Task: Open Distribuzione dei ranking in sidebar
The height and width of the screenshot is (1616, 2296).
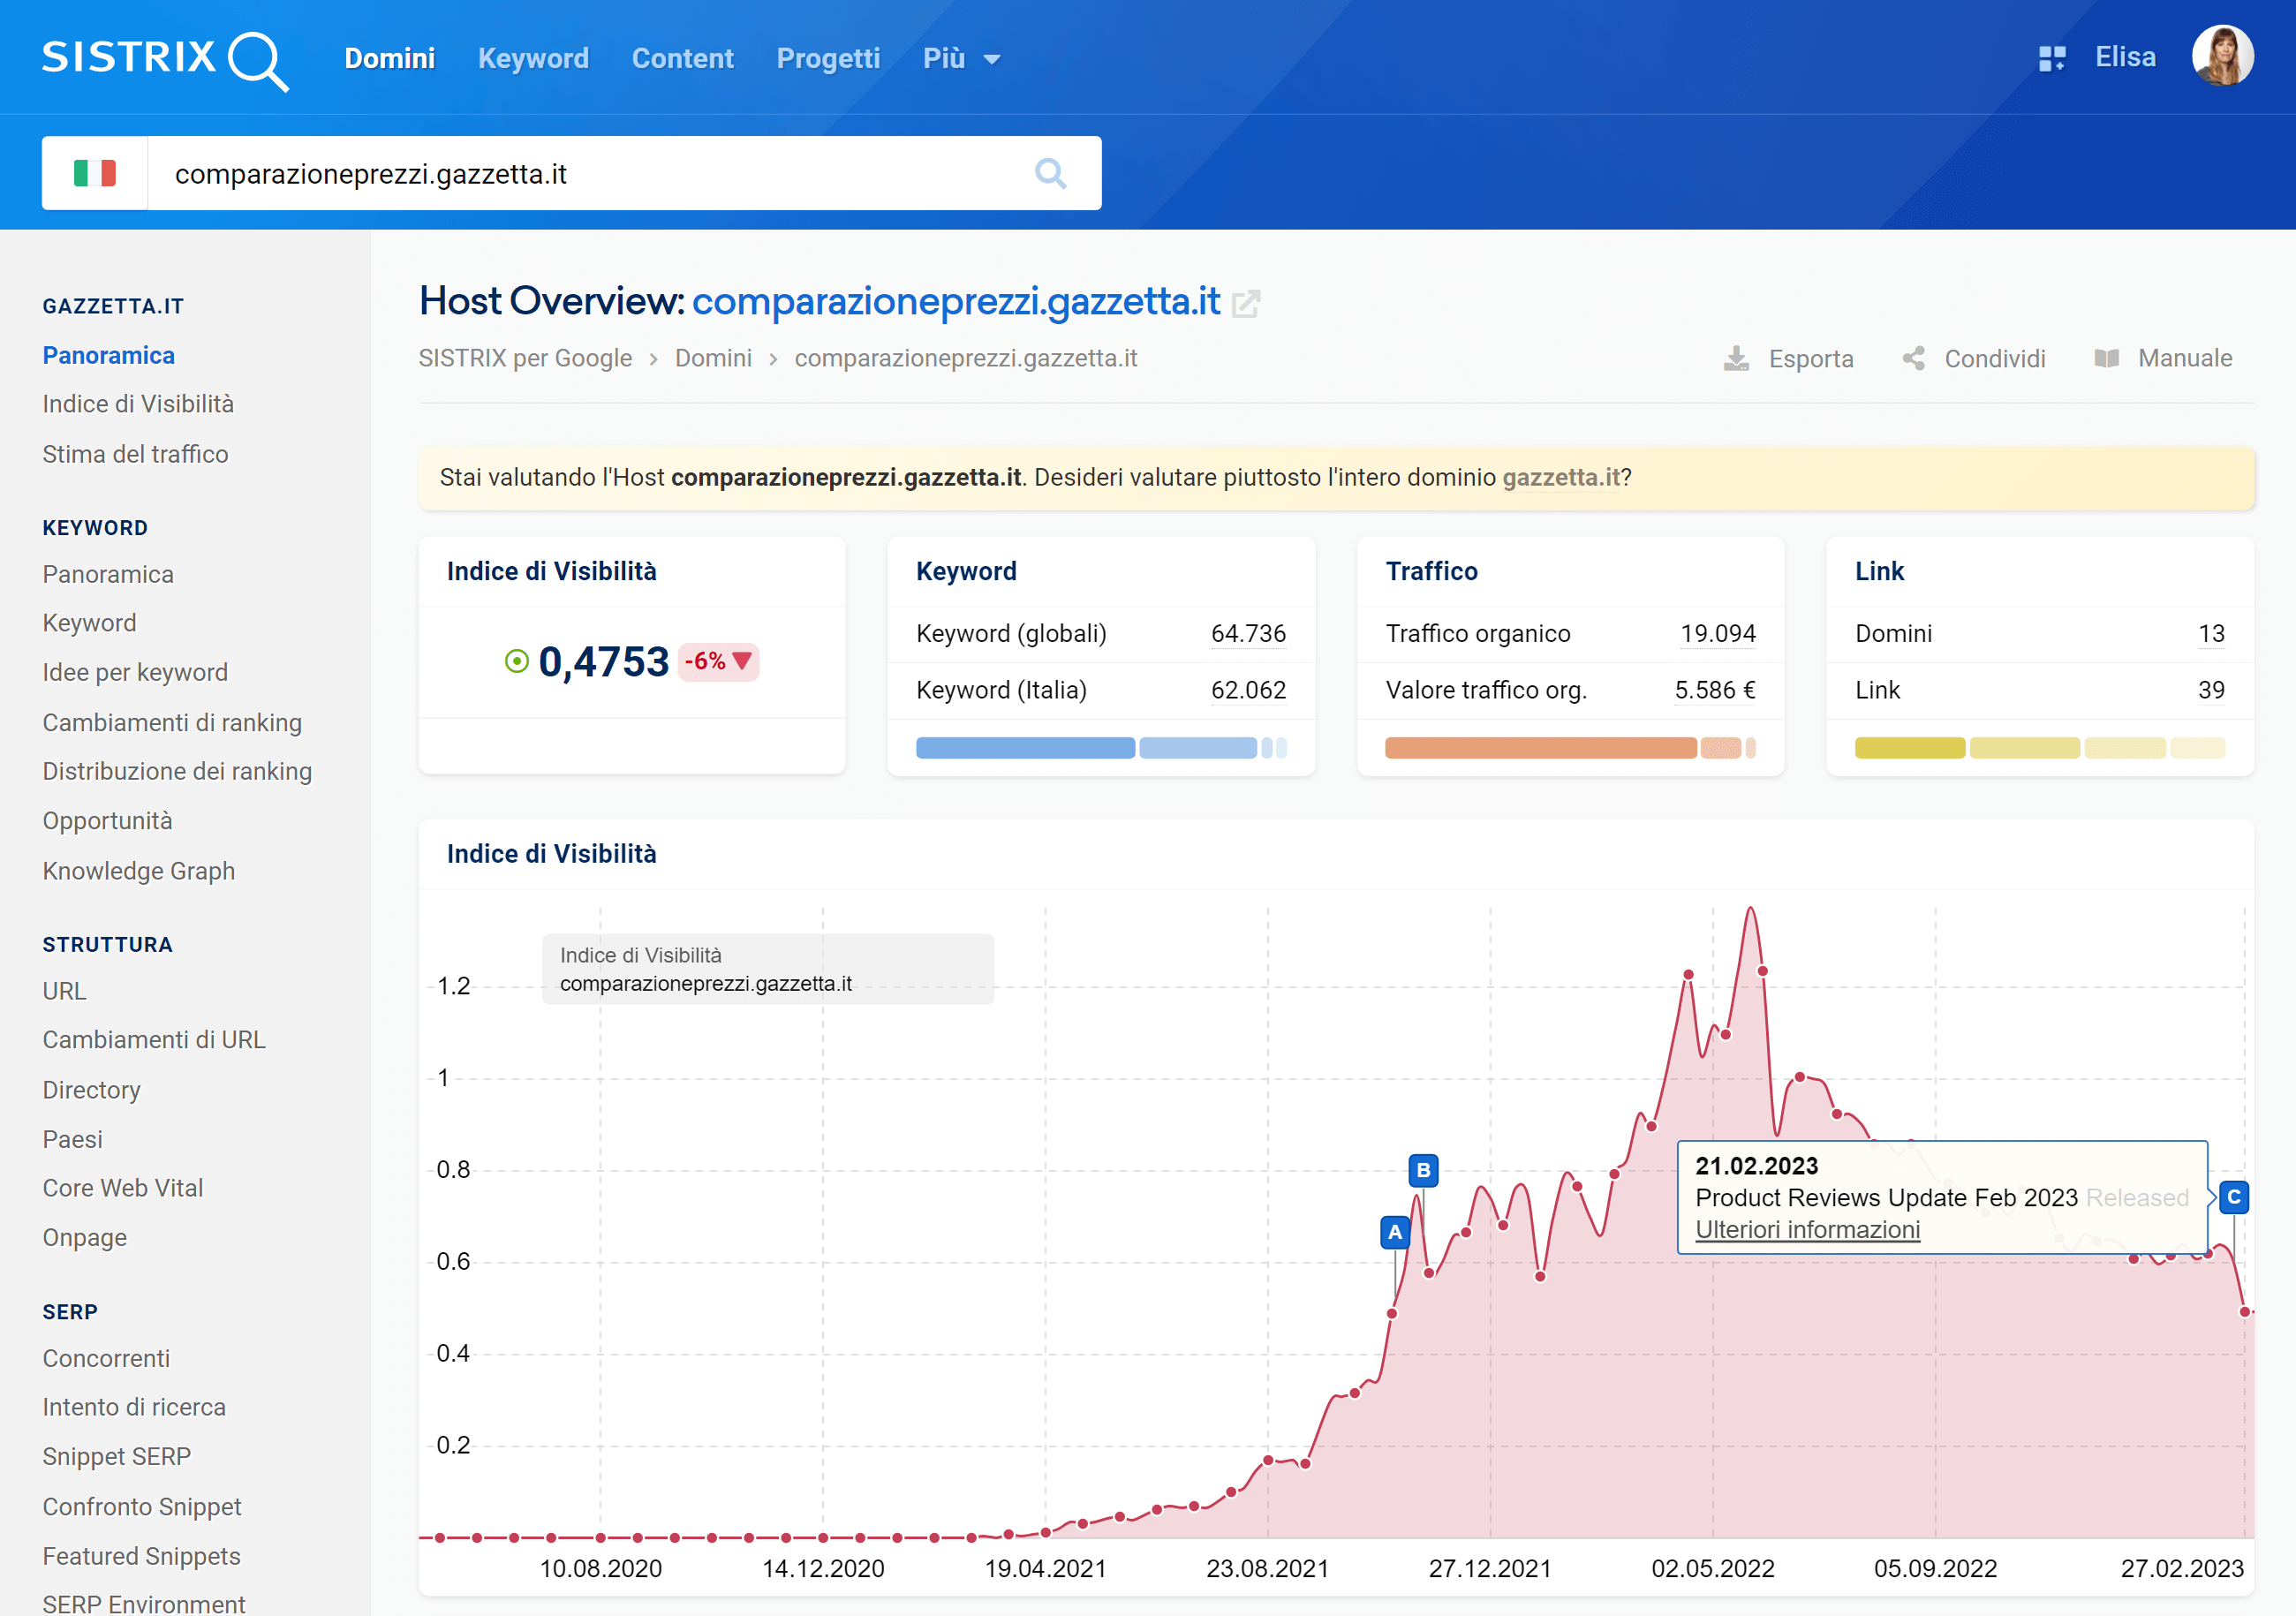Action: pos(177,772)
